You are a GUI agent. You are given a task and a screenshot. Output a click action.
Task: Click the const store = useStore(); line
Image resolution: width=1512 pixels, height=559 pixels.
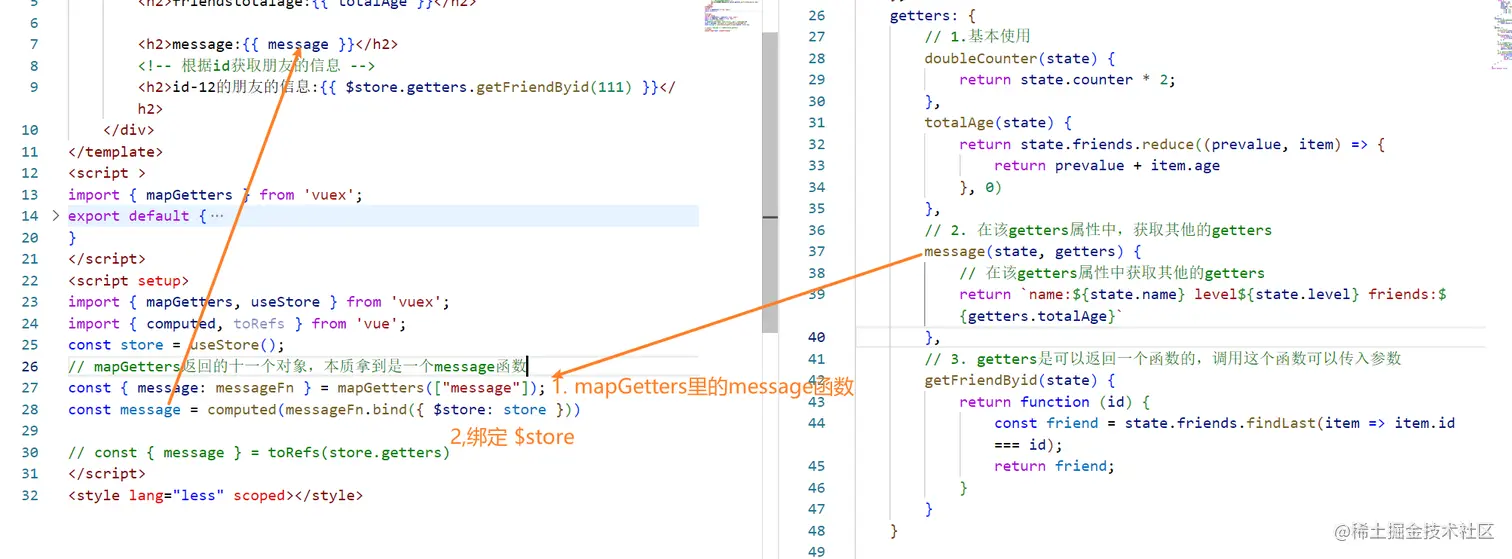pos(176,345)
